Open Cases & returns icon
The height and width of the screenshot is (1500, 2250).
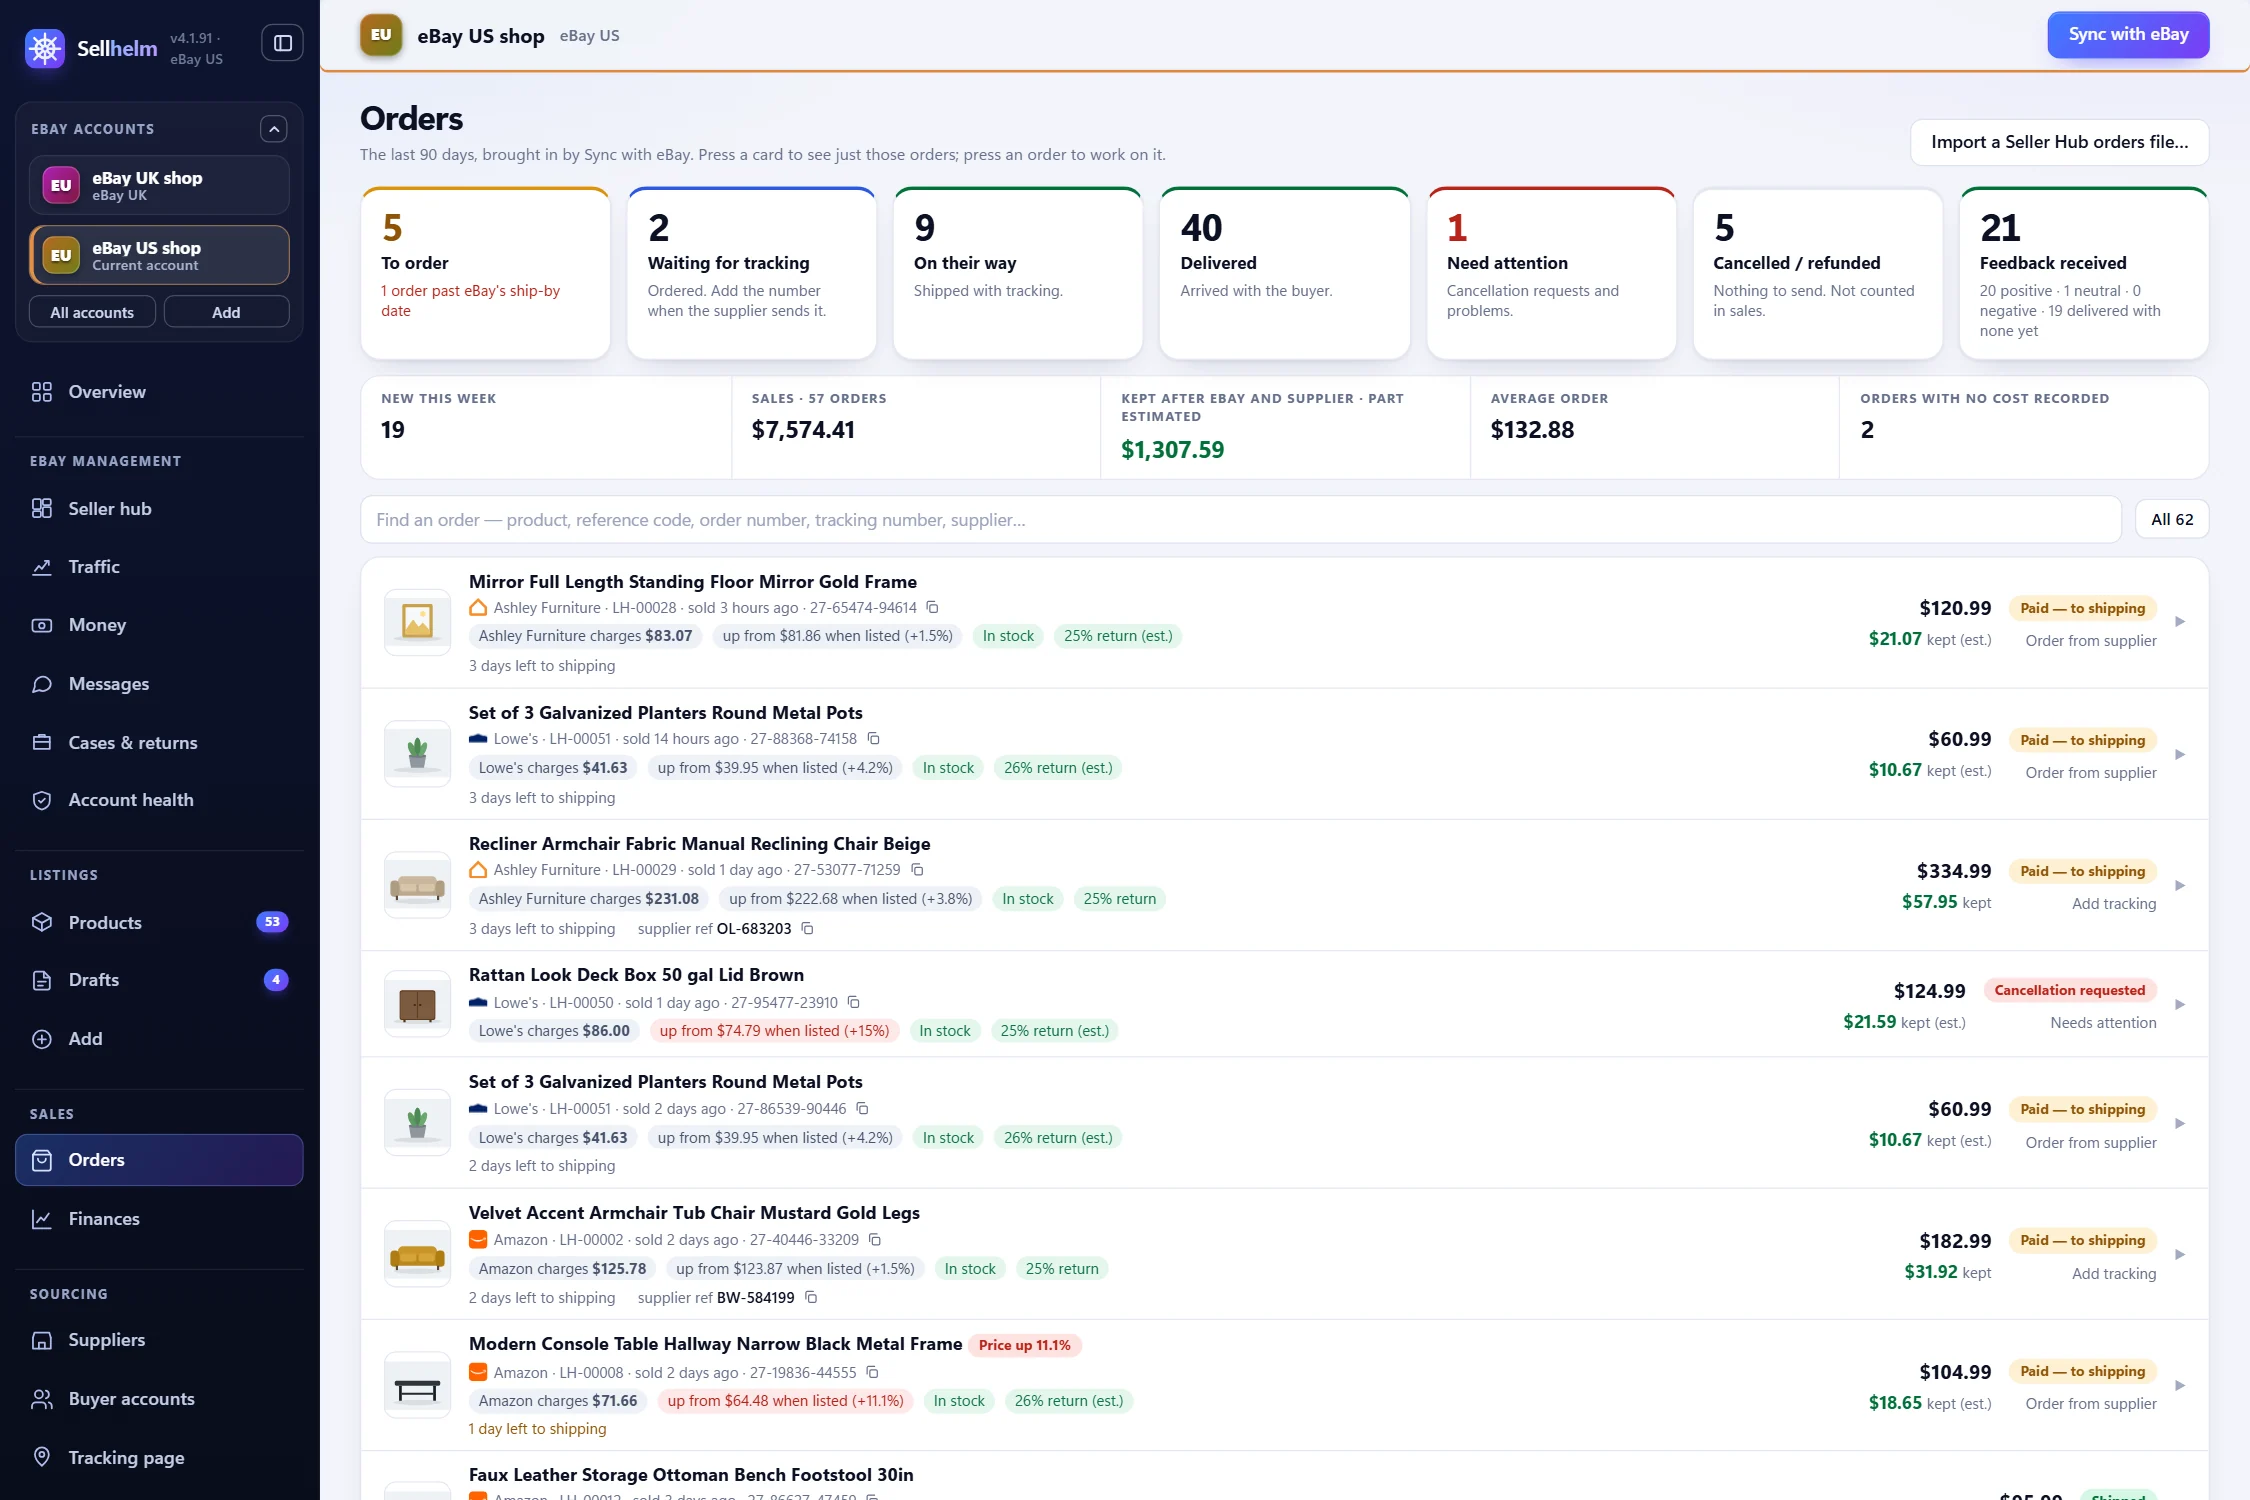coord(42,743)
